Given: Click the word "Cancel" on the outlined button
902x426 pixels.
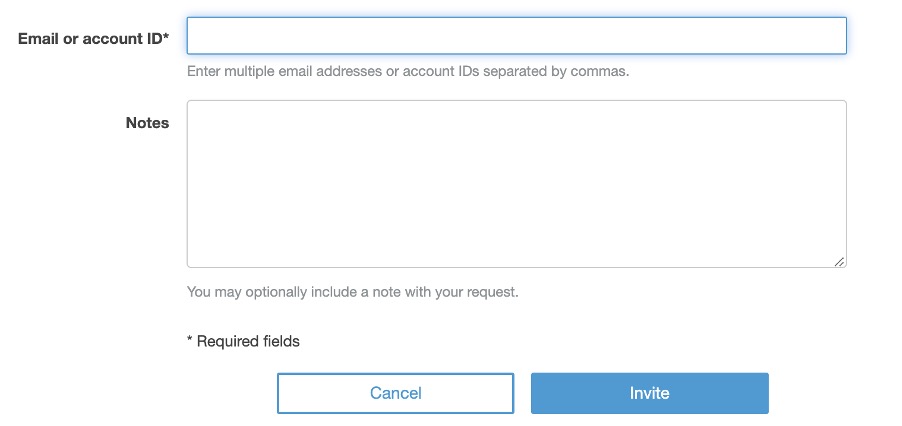Looking at the screenshot, I should point(395,393).
